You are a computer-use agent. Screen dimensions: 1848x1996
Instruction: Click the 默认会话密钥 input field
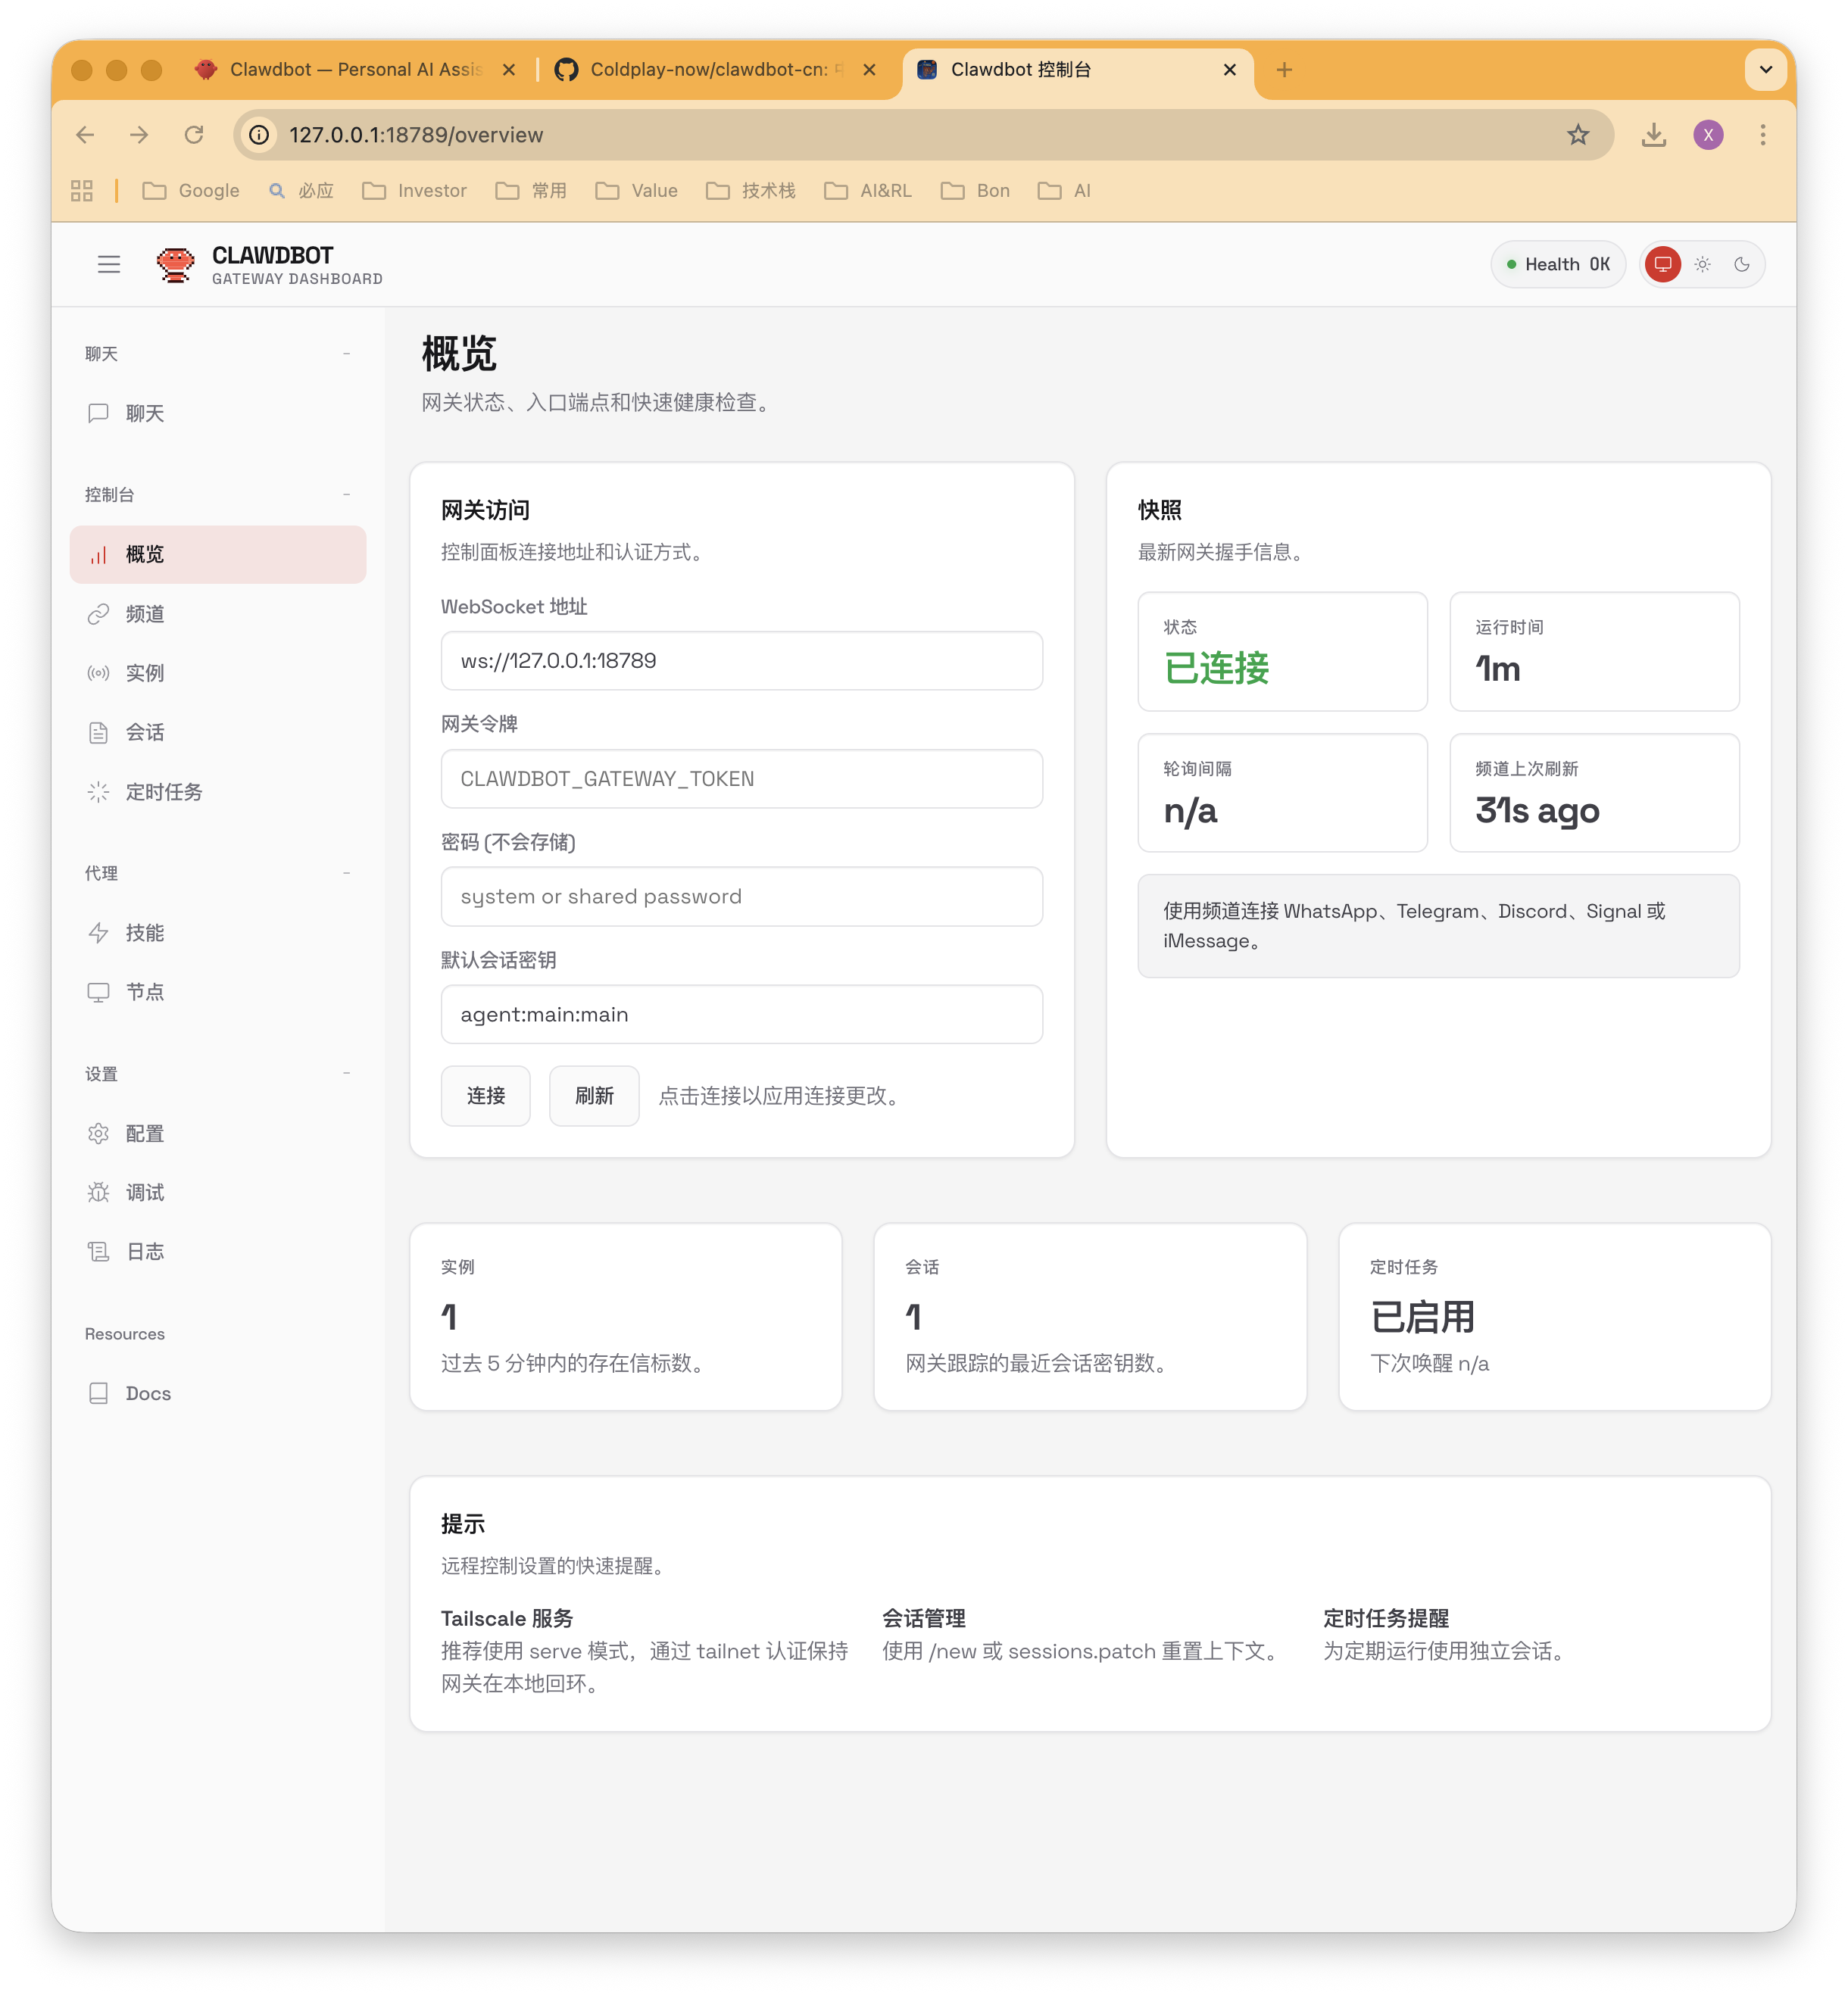point(742,1014)
